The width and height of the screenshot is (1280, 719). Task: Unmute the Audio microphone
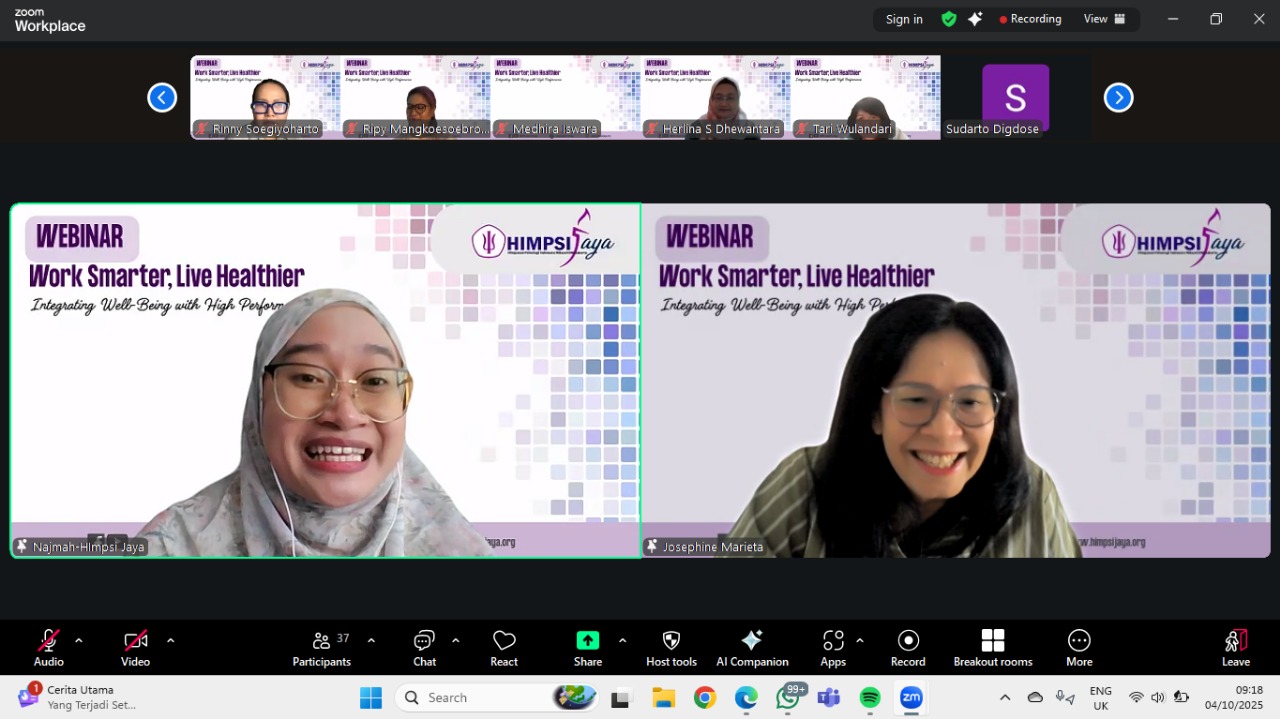tap(48, 647)
